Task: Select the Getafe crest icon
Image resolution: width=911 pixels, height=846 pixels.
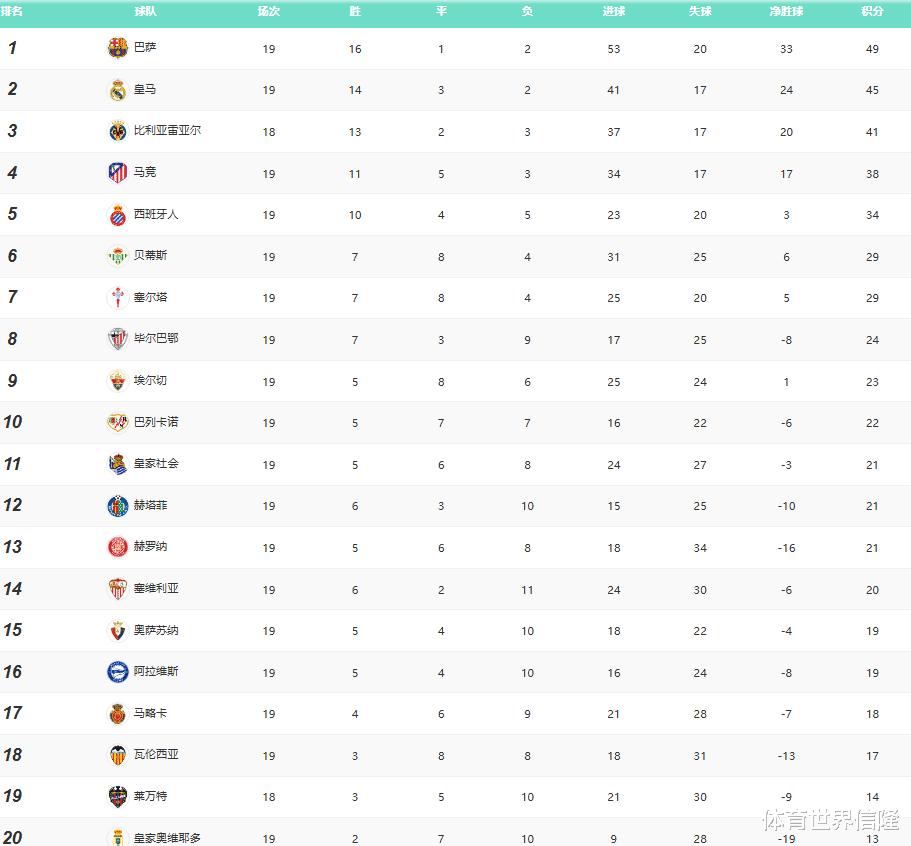Action: tap(118, 506)
